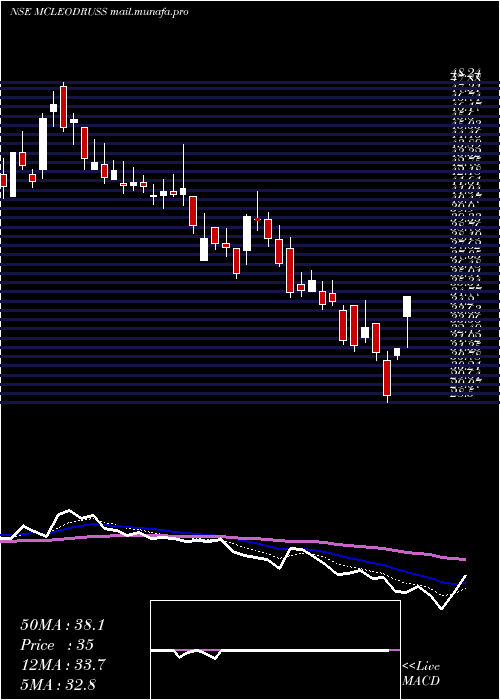Select the 50MA : 38.1 readout

point(62,625)
